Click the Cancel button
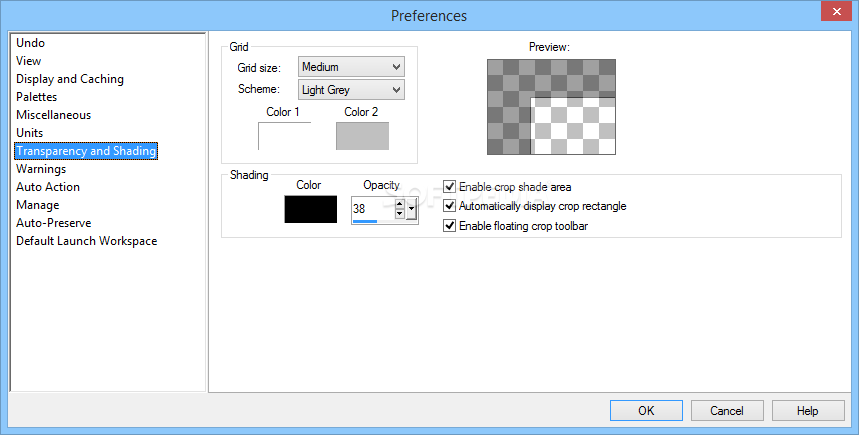Screen dimensions: 859x435 (x=727, y=410)
